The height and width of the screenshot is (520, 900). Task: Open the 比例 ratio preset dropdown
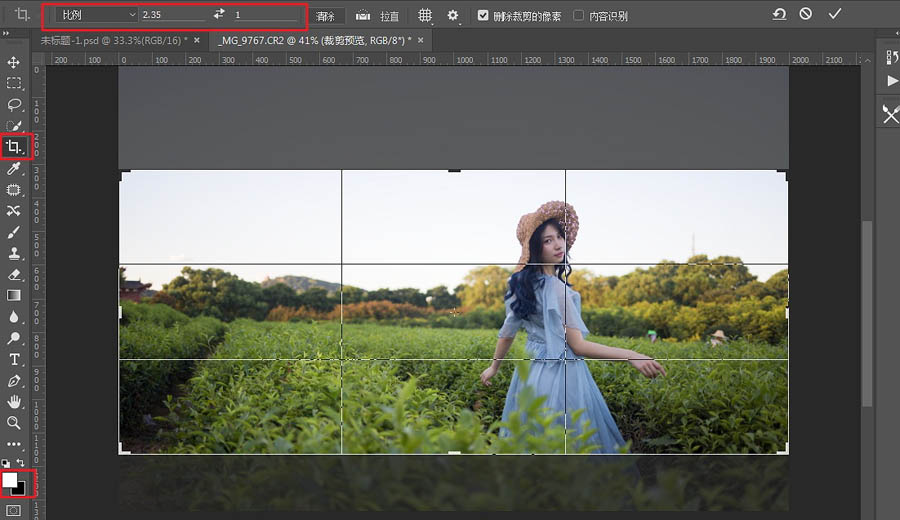(x=96, y=15)
